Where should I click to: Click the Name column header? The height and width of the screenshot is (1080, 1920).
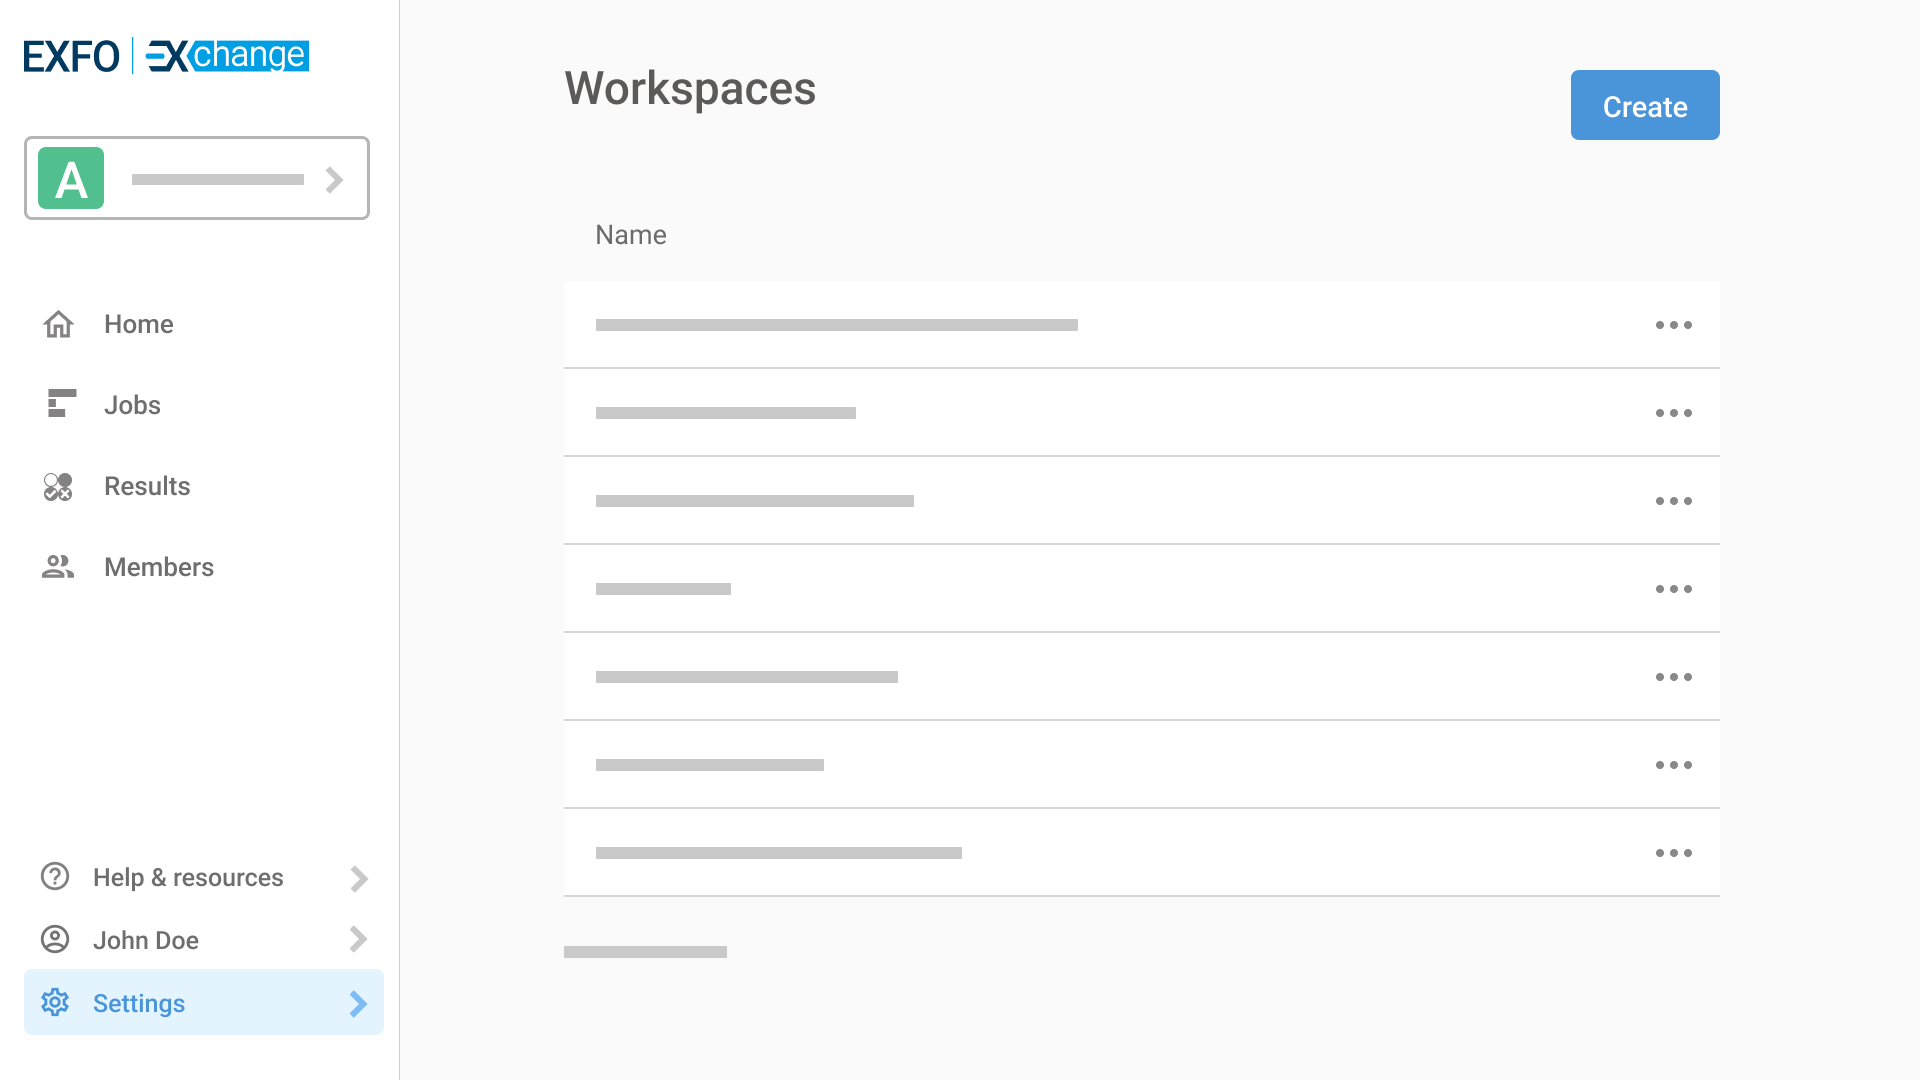(630, 235)
